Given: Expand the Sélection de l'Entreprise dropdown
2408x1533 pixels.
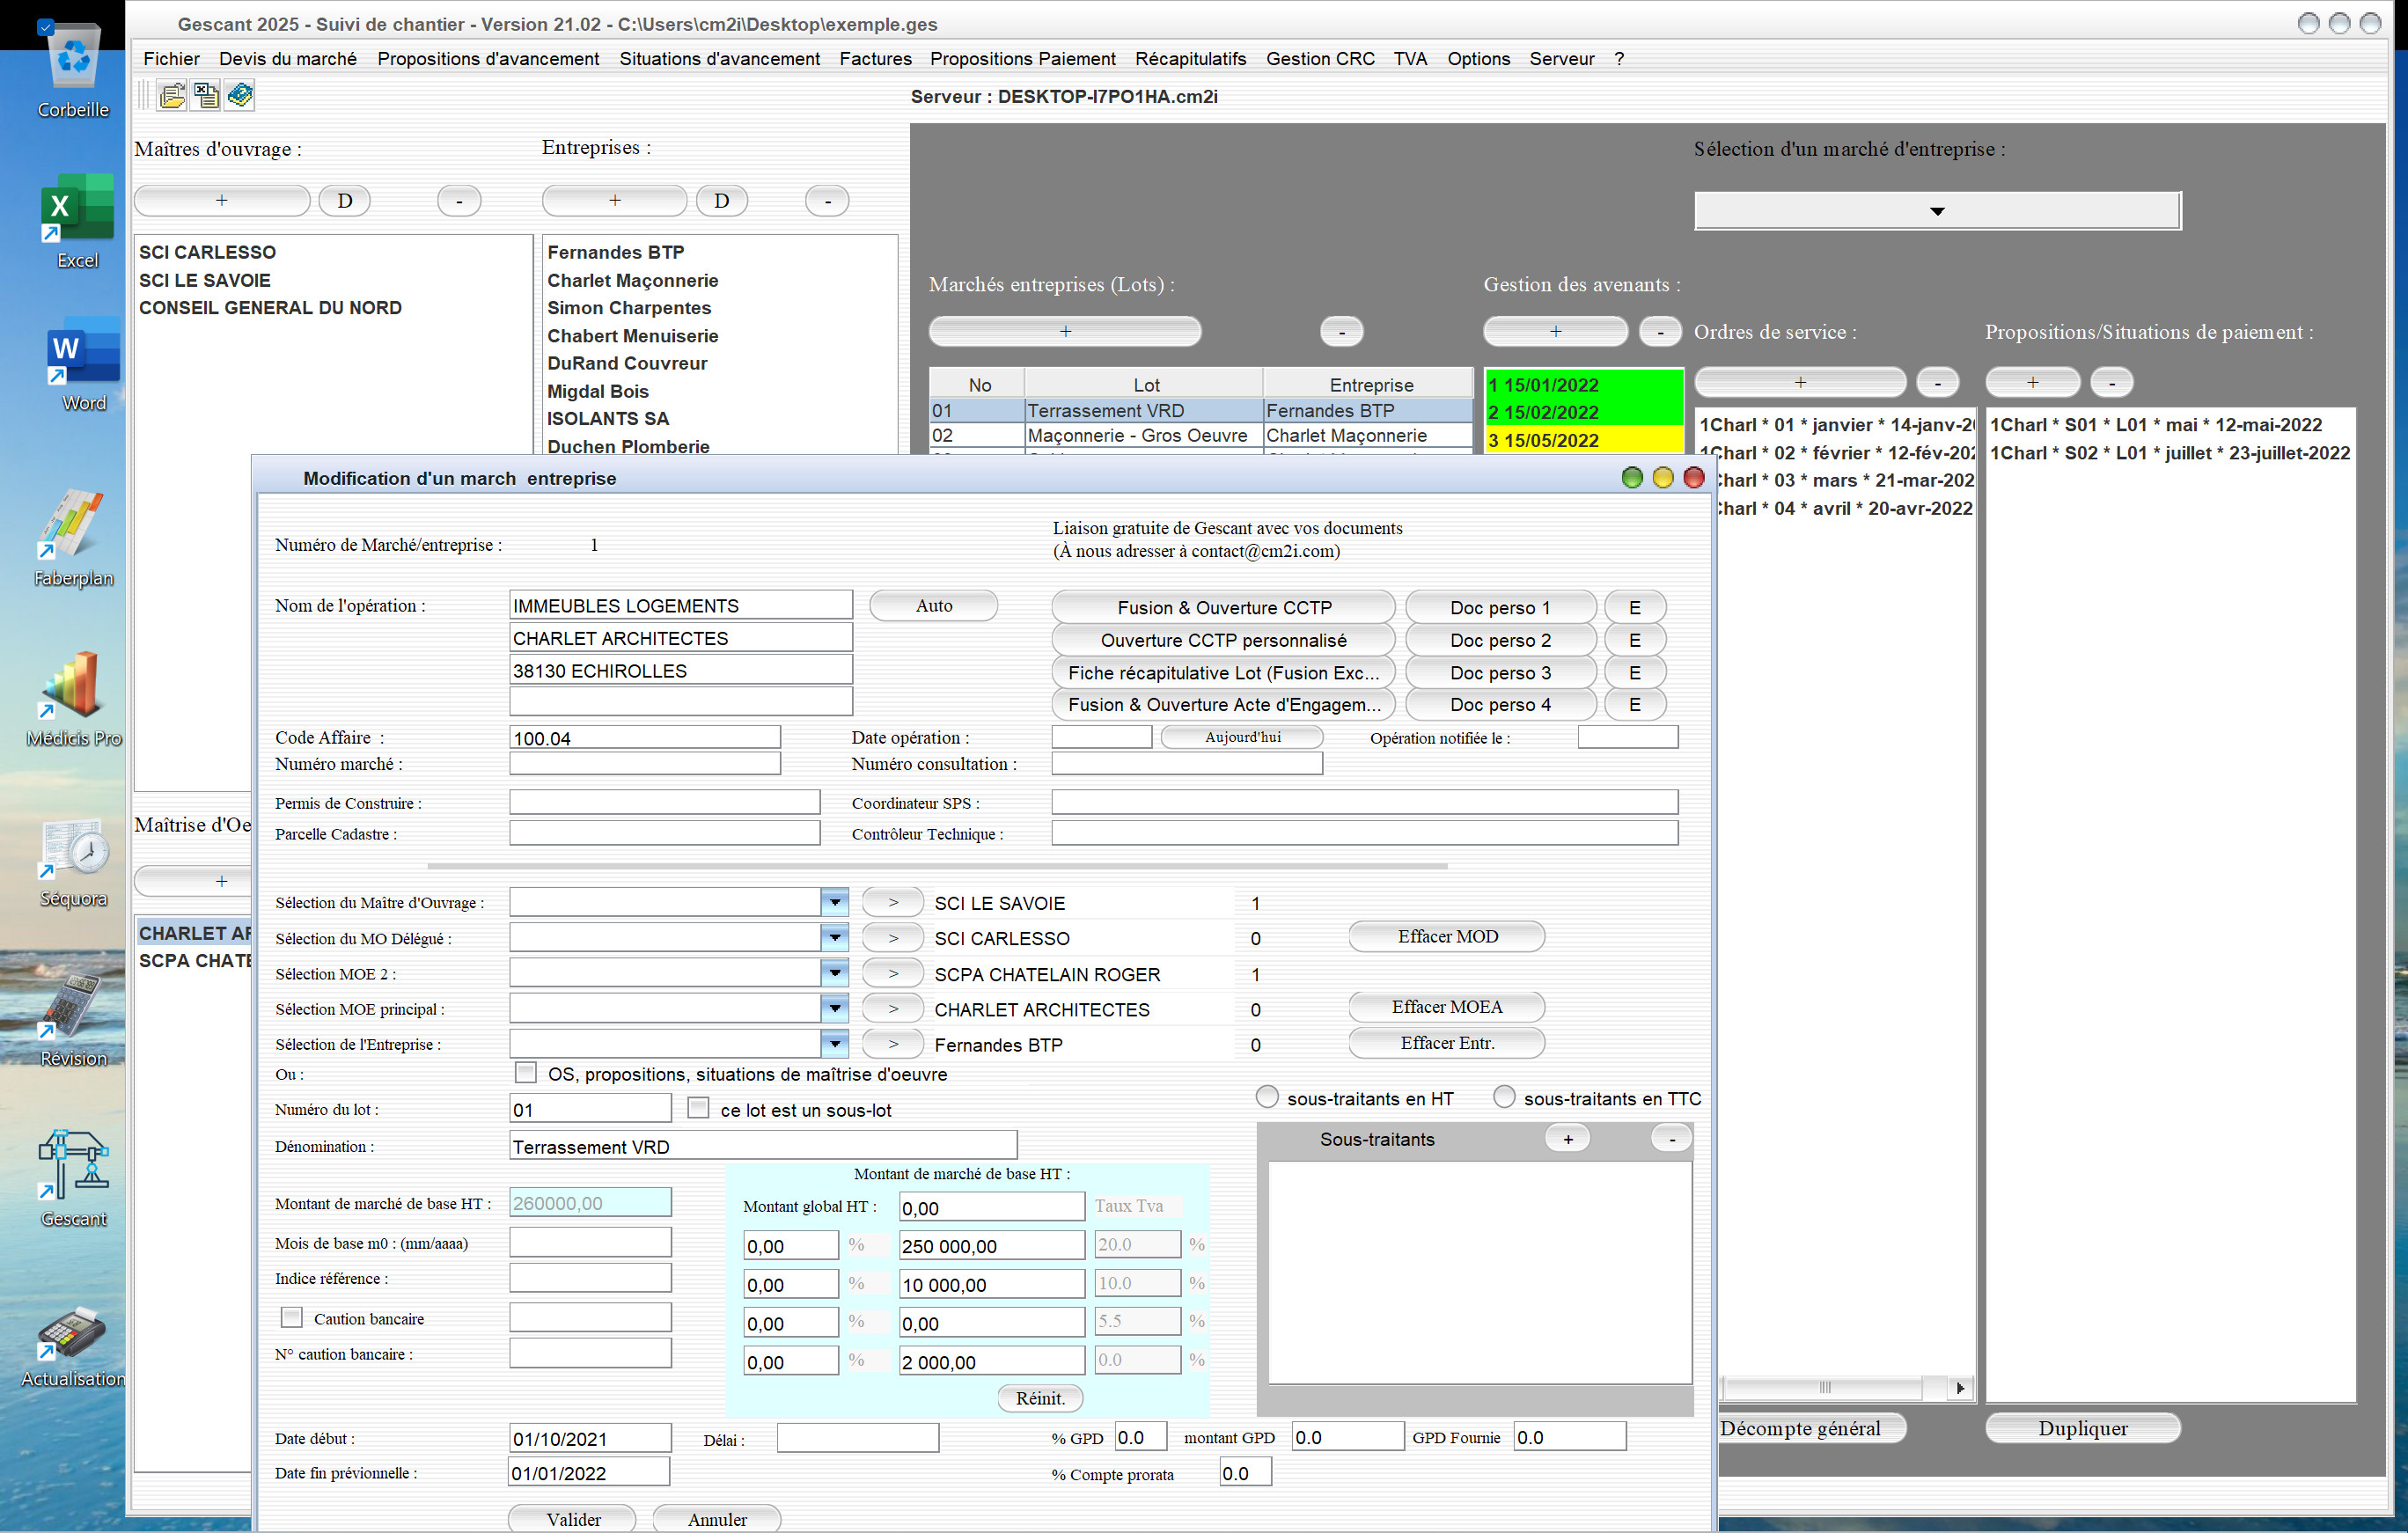Looking at the screenshot, I should (835, 1044).
